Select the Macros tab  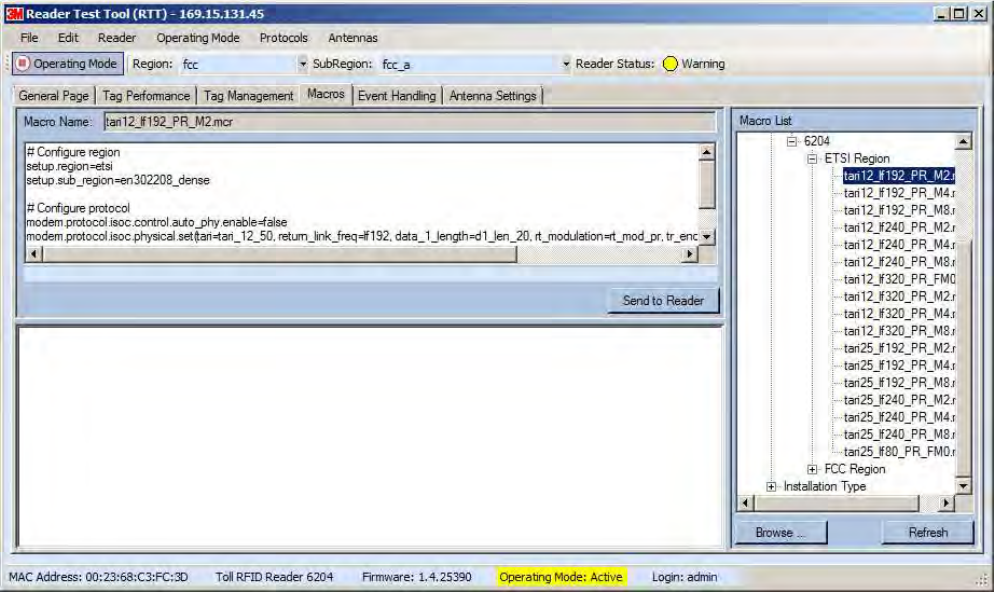[x=326, y=94]
